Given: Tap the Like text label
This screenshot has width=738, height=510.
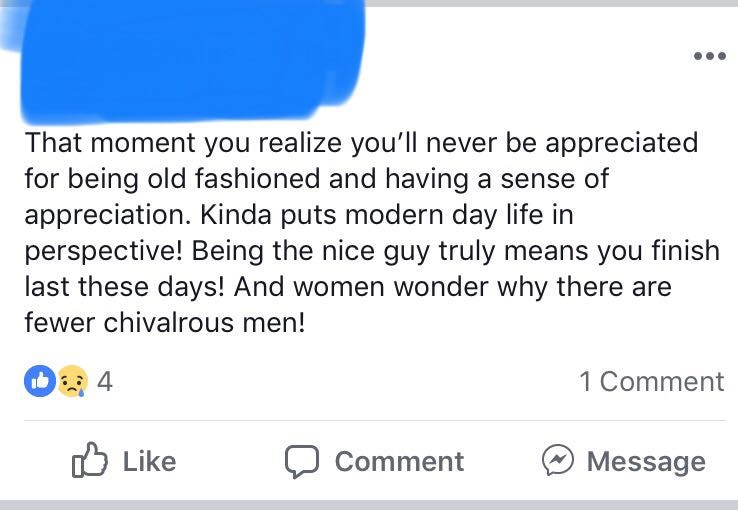Looking at the screenshot, I should pyautogui.click(x=150, y=461).
